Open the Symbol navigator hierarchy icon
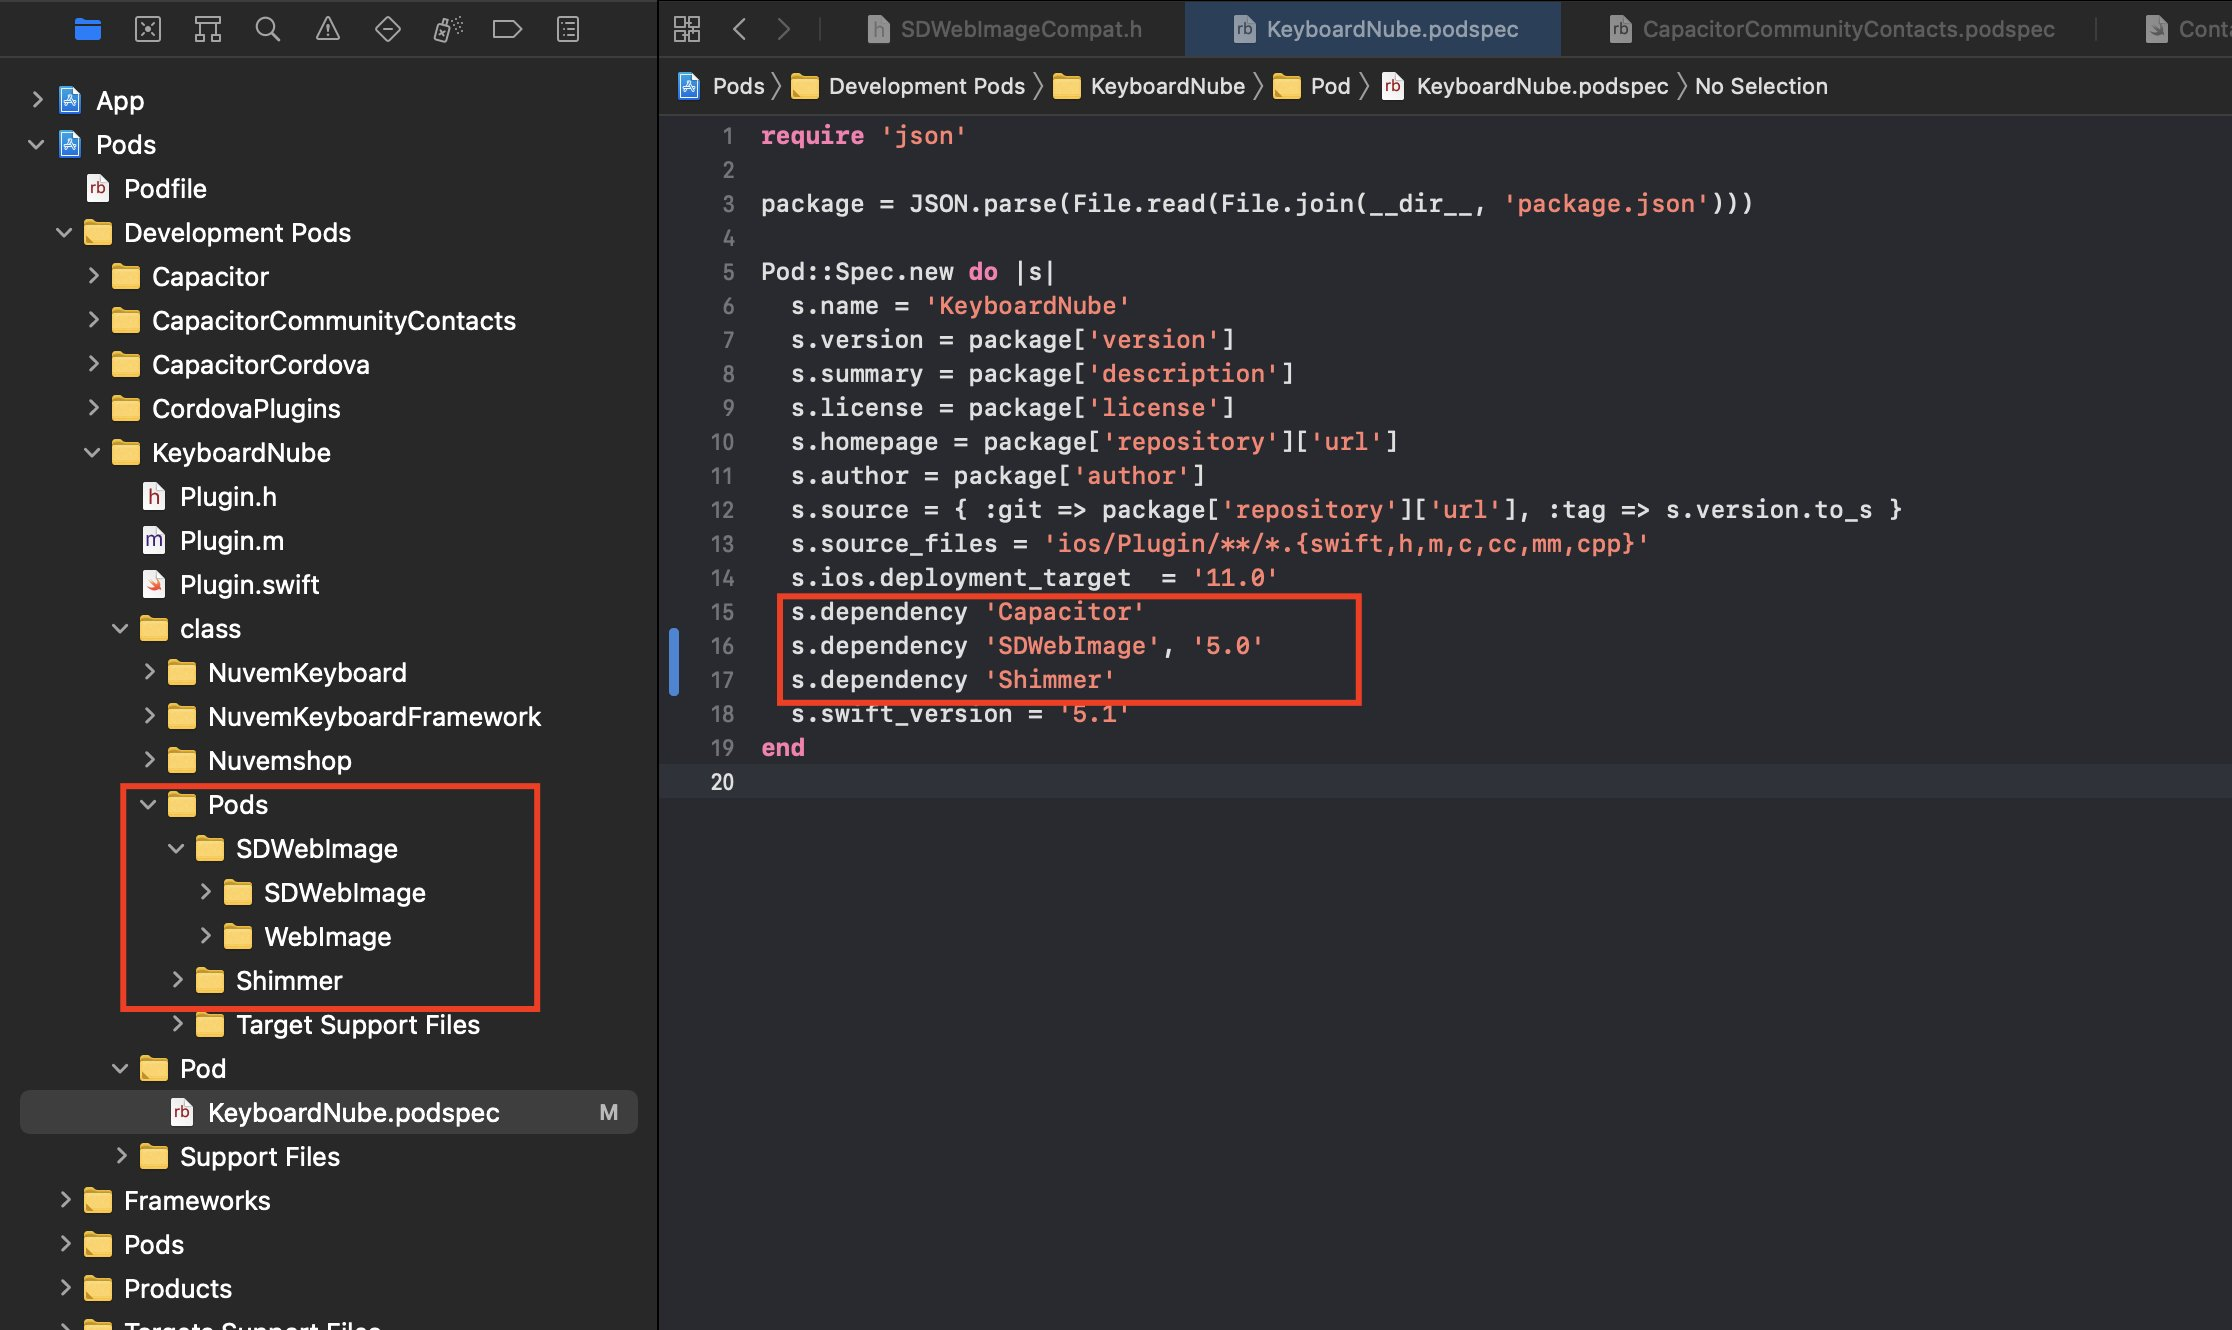Viewport: 2232px width, 1330px height. [x=208, y=29]
